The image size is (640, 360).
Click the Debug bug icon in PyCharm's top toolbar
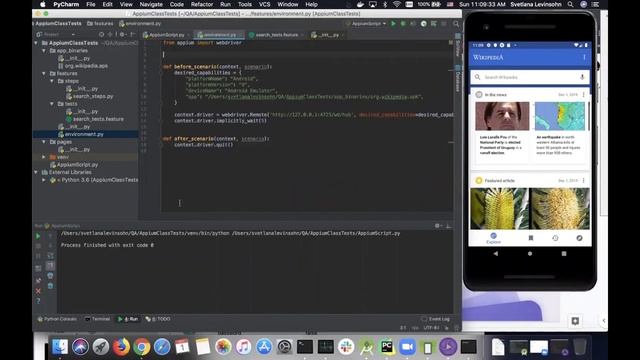click(403, 24)
